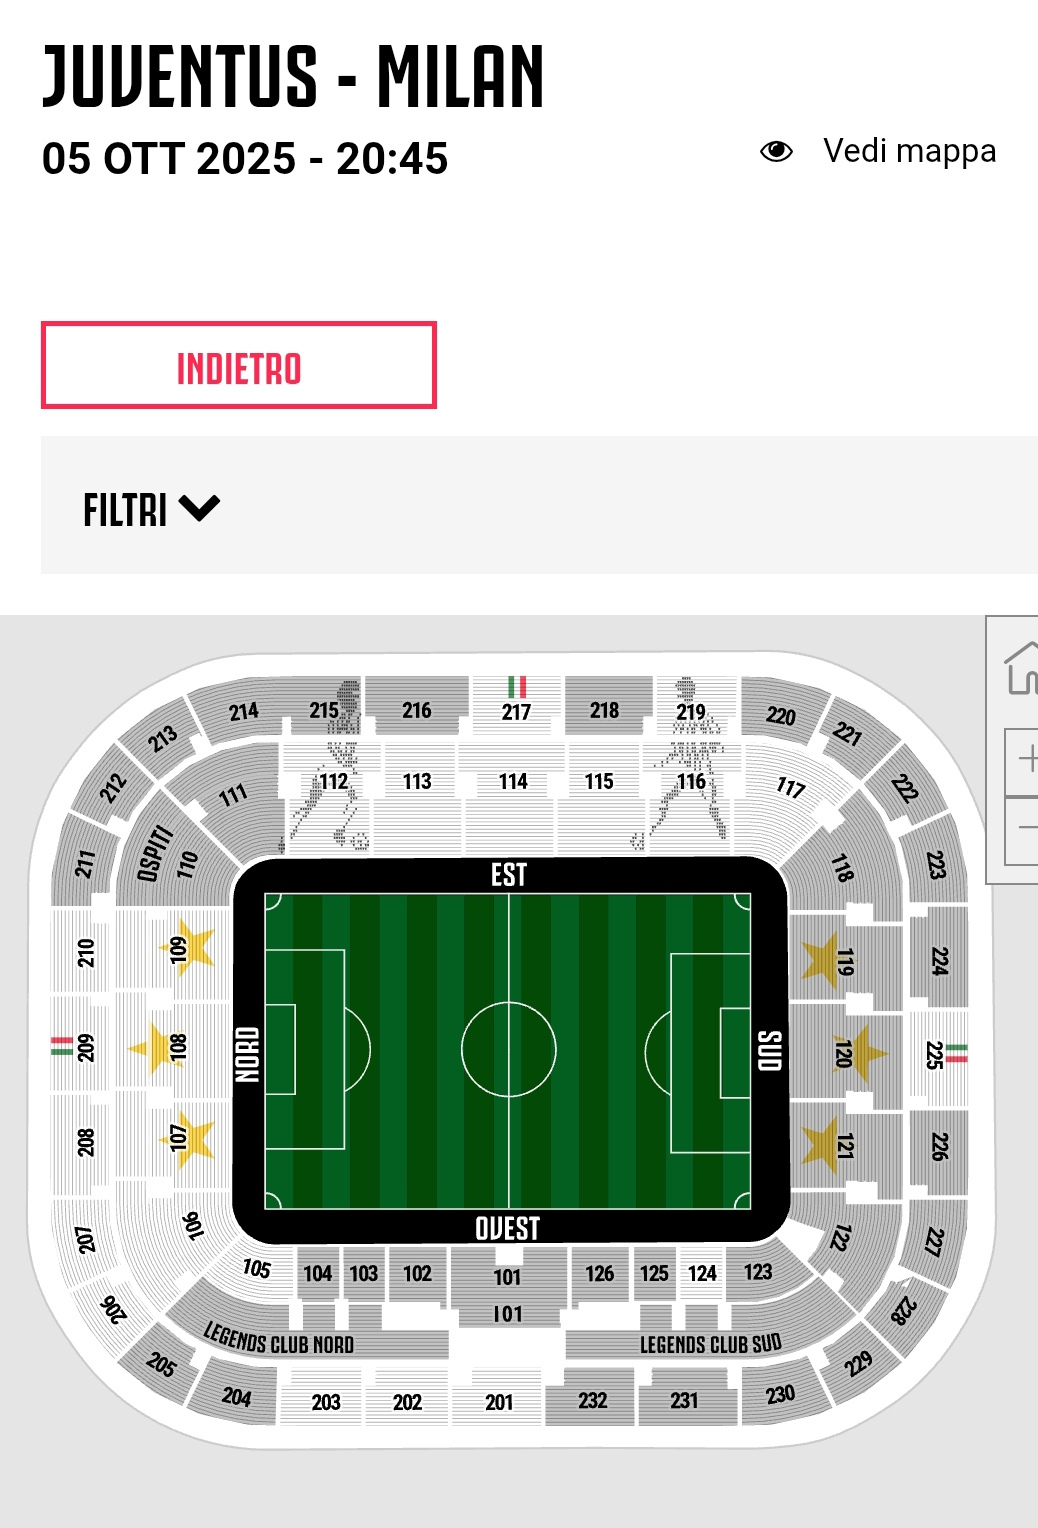This screenshot has height=1528, width=1038.
Task: Click the eye icon beside Vedi mappa
Action: tap(776, 152)
